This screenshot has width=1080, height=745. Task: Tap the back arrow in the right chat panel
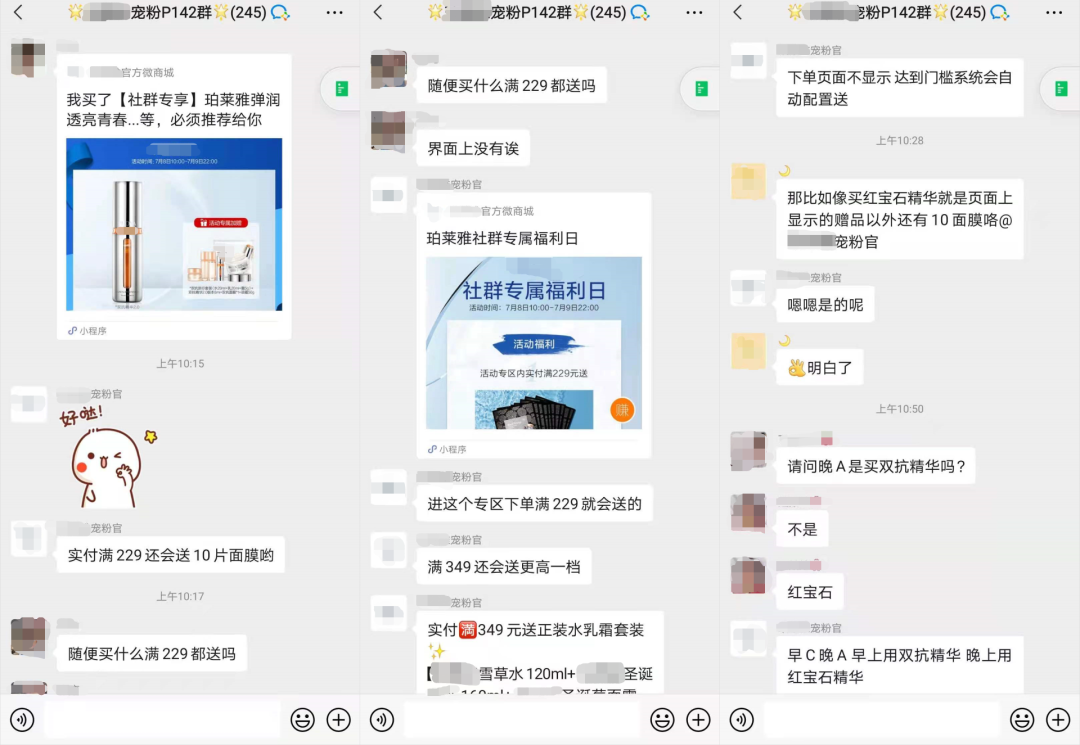[738, 13]
